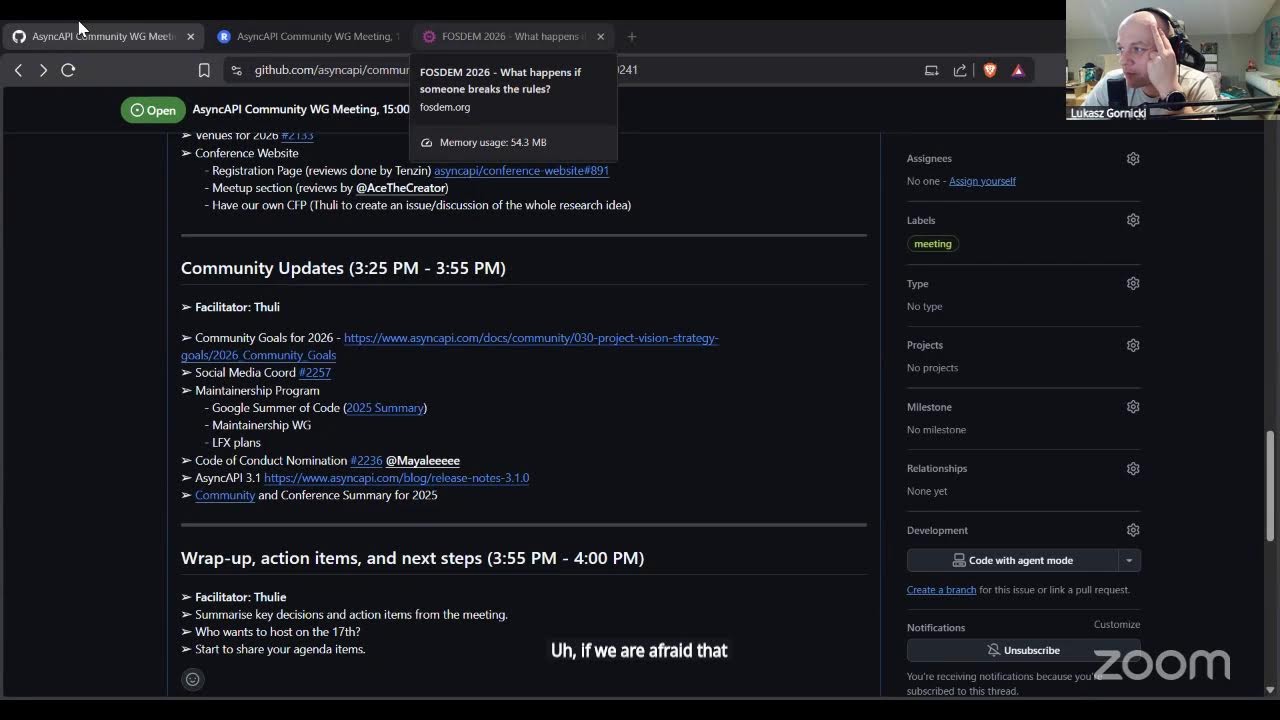The height and width of the screenshot is (720, 1280).
Task: Customize notification settings
Action: tap(1117, 624)
